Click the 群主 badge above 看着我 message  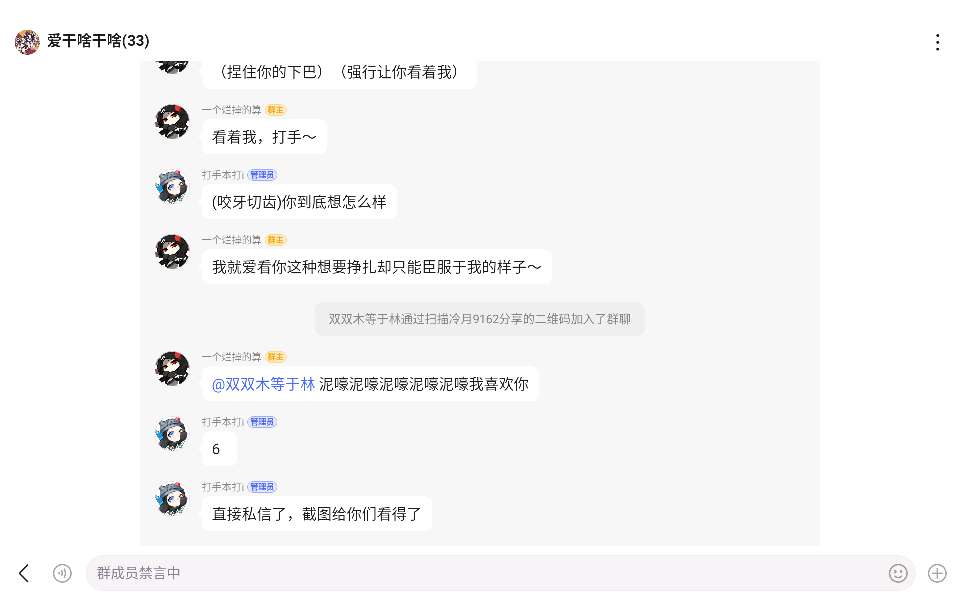[276, 110]
